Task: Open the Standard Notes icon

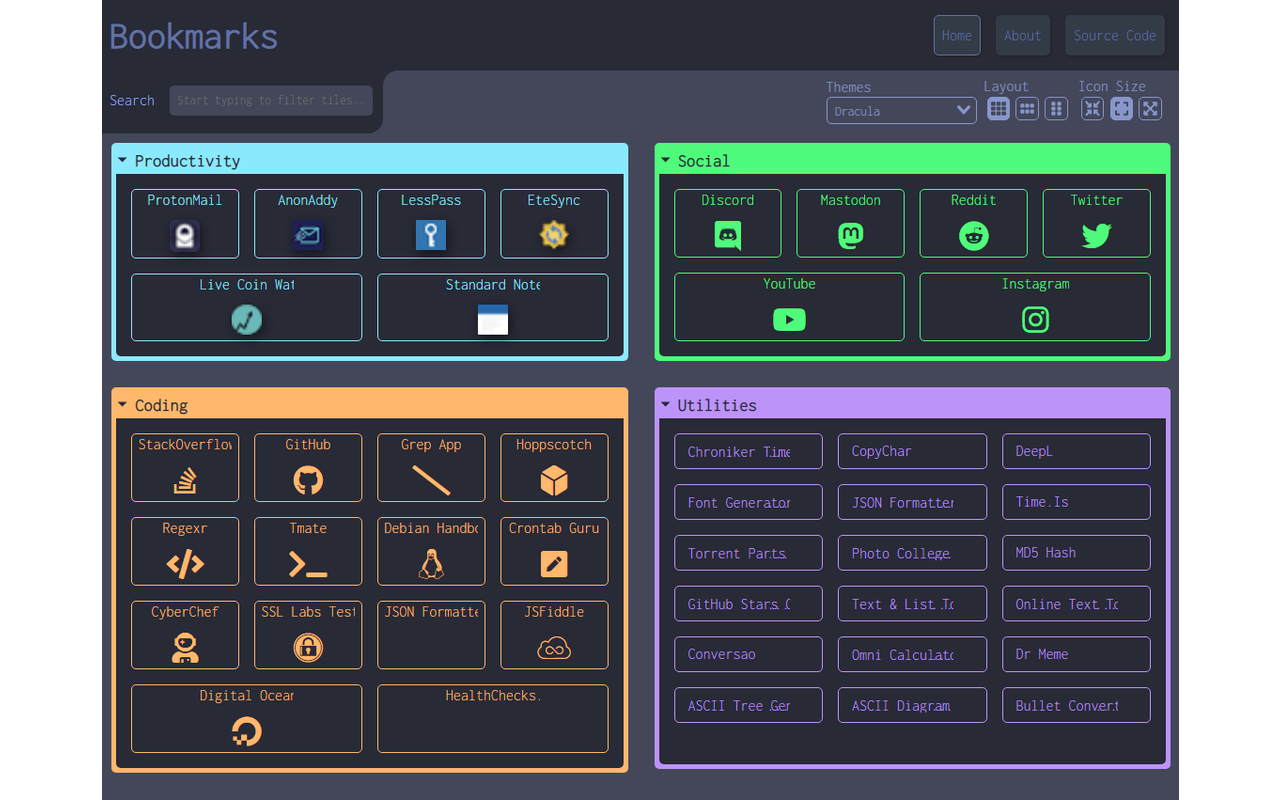Action: click(x=493, y=319)
